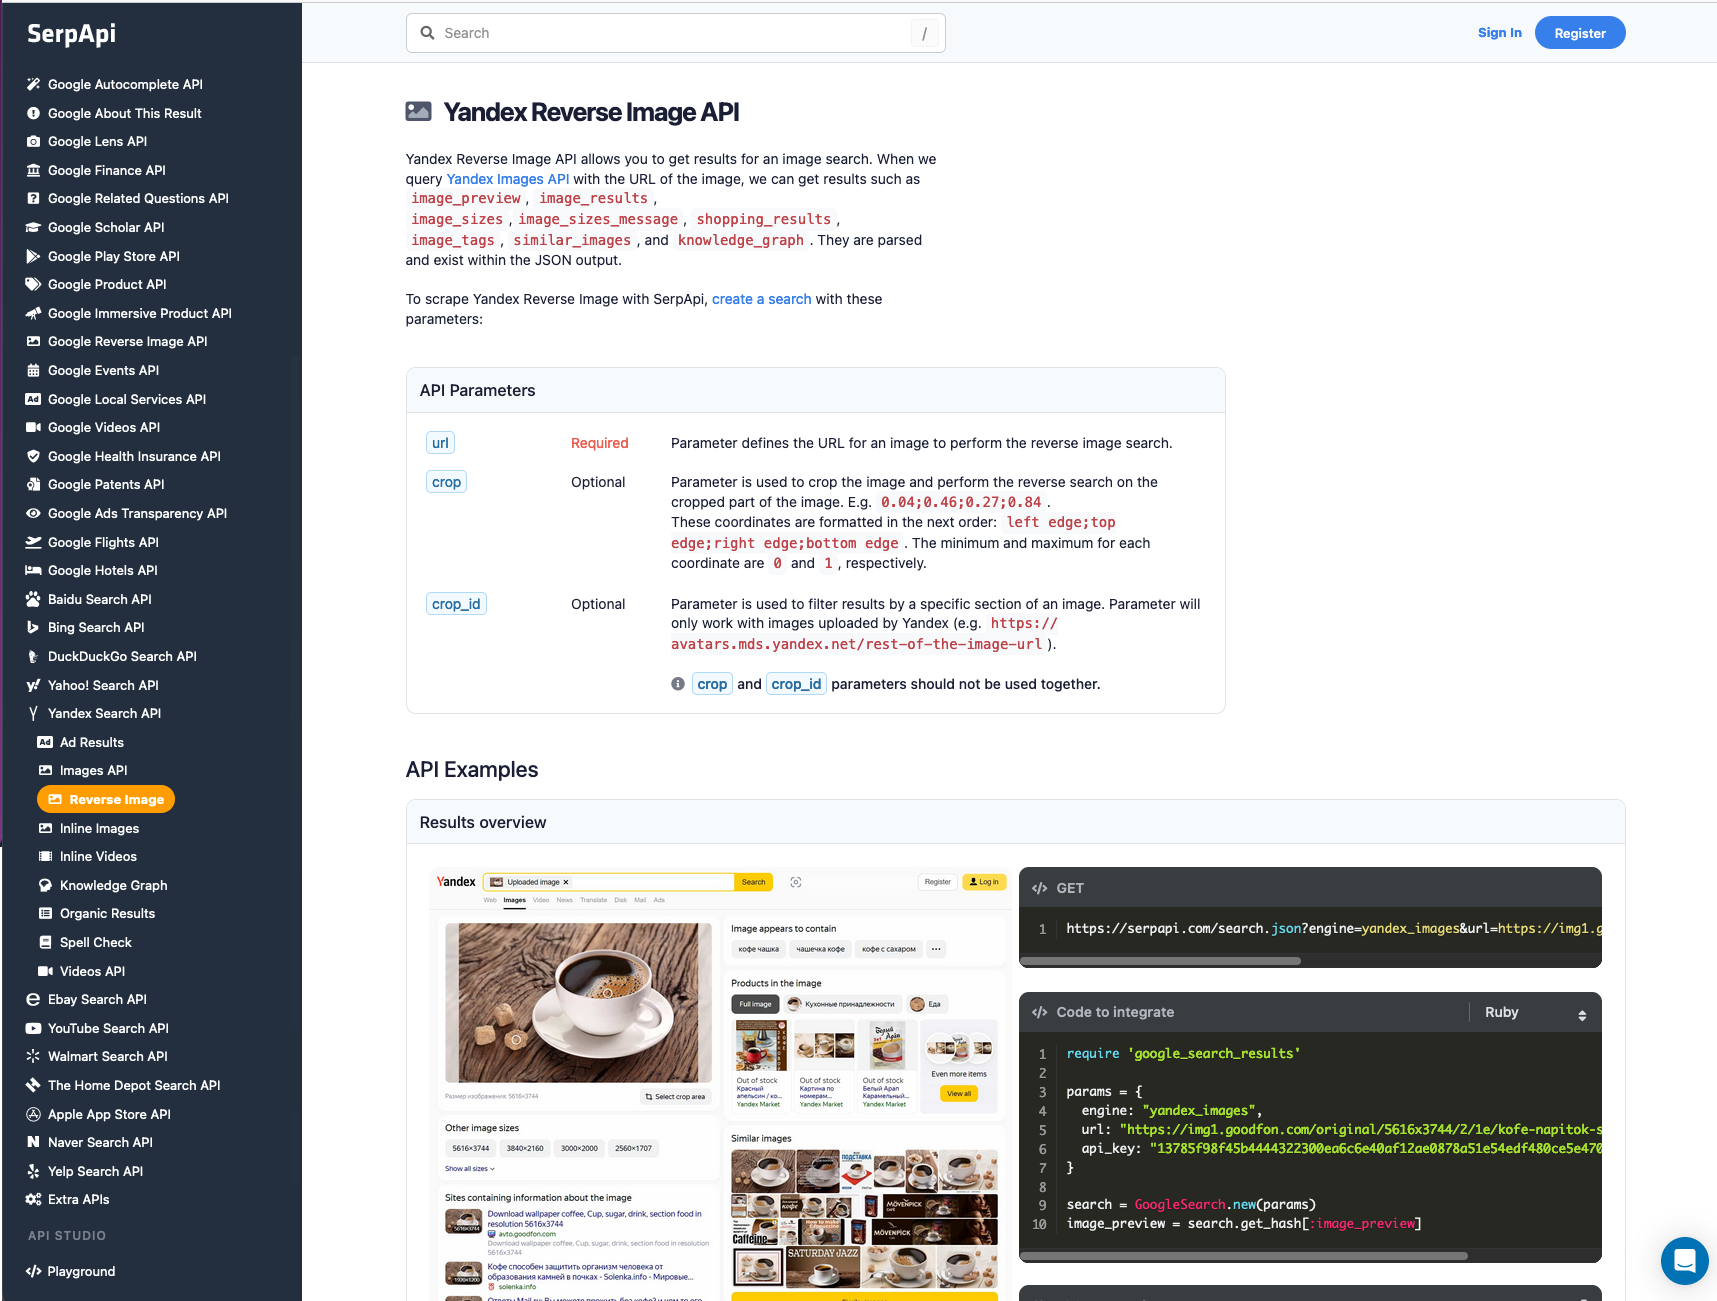Select the DuckDuckGo Search API icon
1717x1301 pixels.
coord(33,656)
